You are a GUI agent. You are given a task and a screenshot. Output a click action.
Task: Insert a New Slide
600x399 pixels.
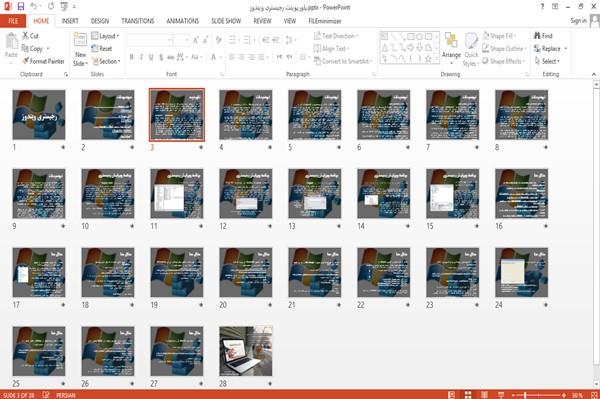point(80,50)
